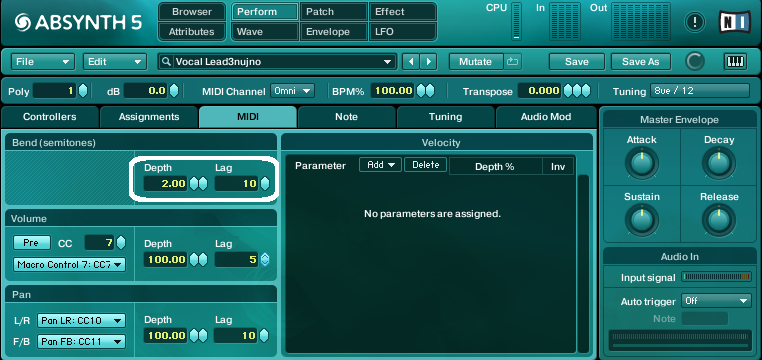The width and height of the screenshot is (762, 360).
Task: Click the Save button
Action: pos(577,62)
